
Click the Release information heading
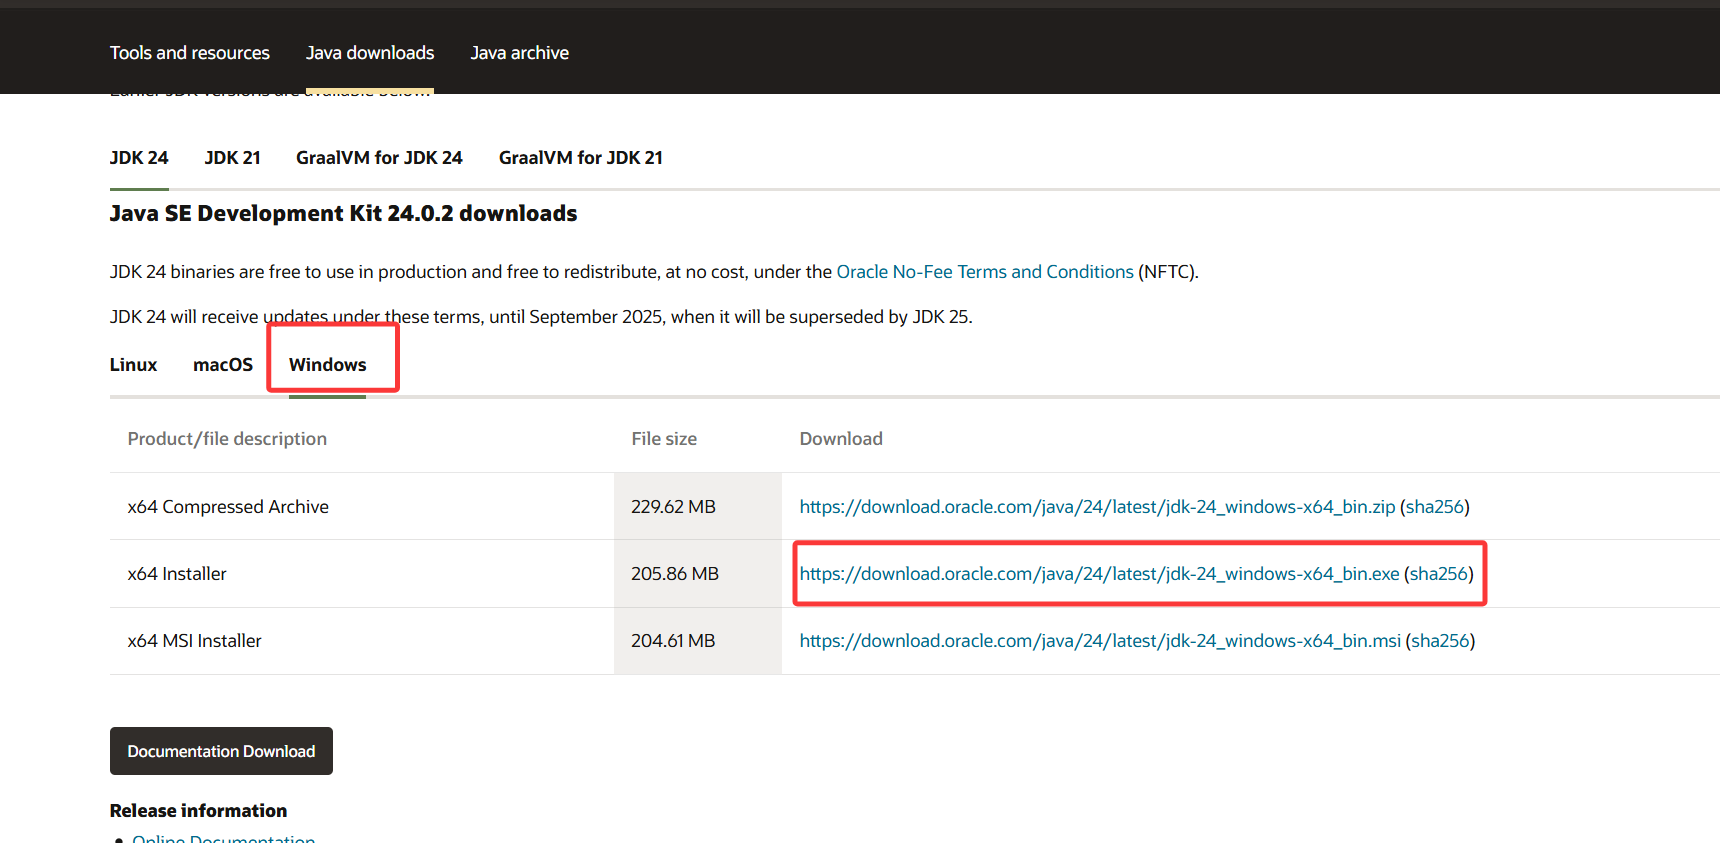198,811
